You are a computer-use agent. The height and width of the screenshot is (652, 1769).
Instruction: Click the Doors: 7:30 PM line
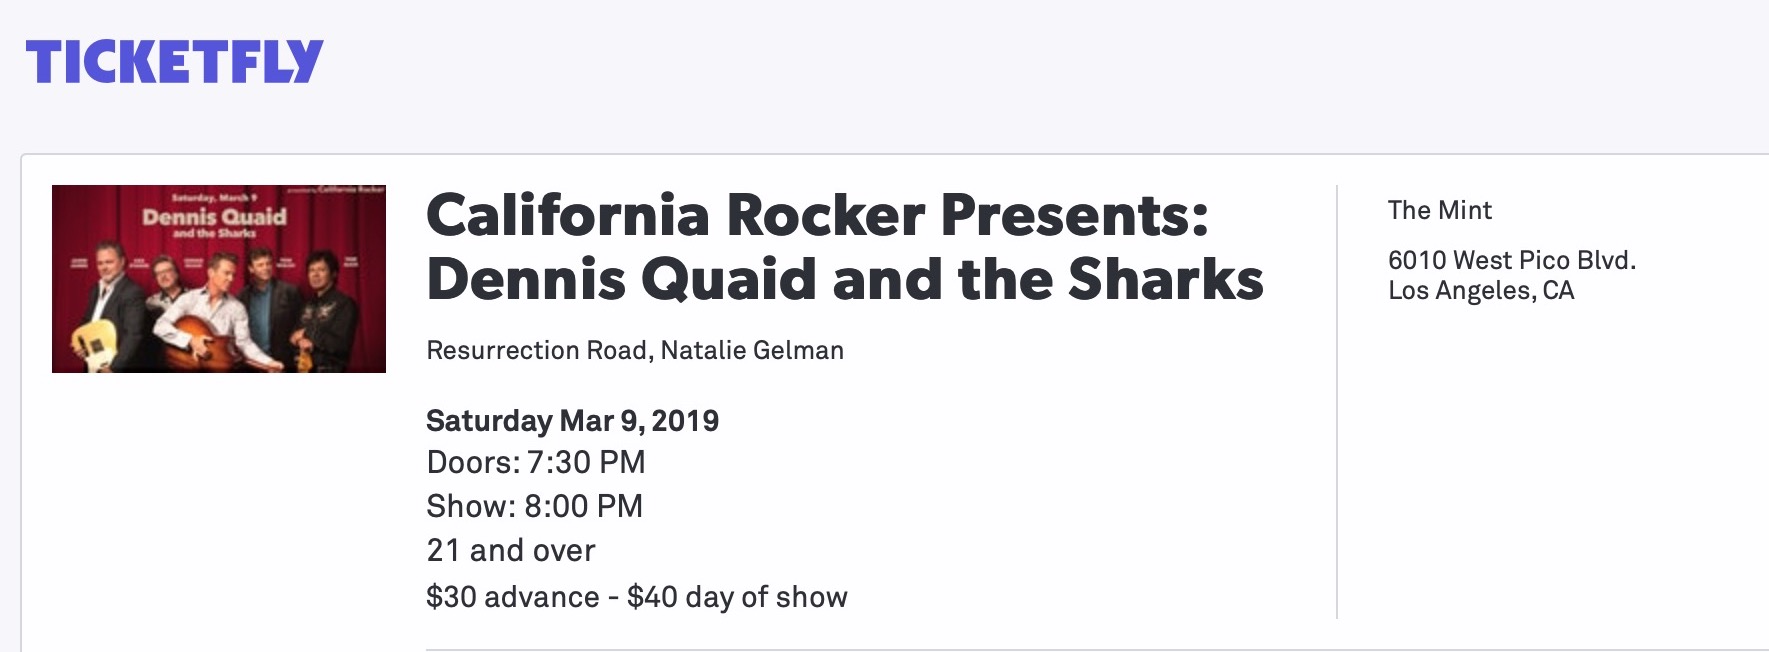[x=535, y=463]
